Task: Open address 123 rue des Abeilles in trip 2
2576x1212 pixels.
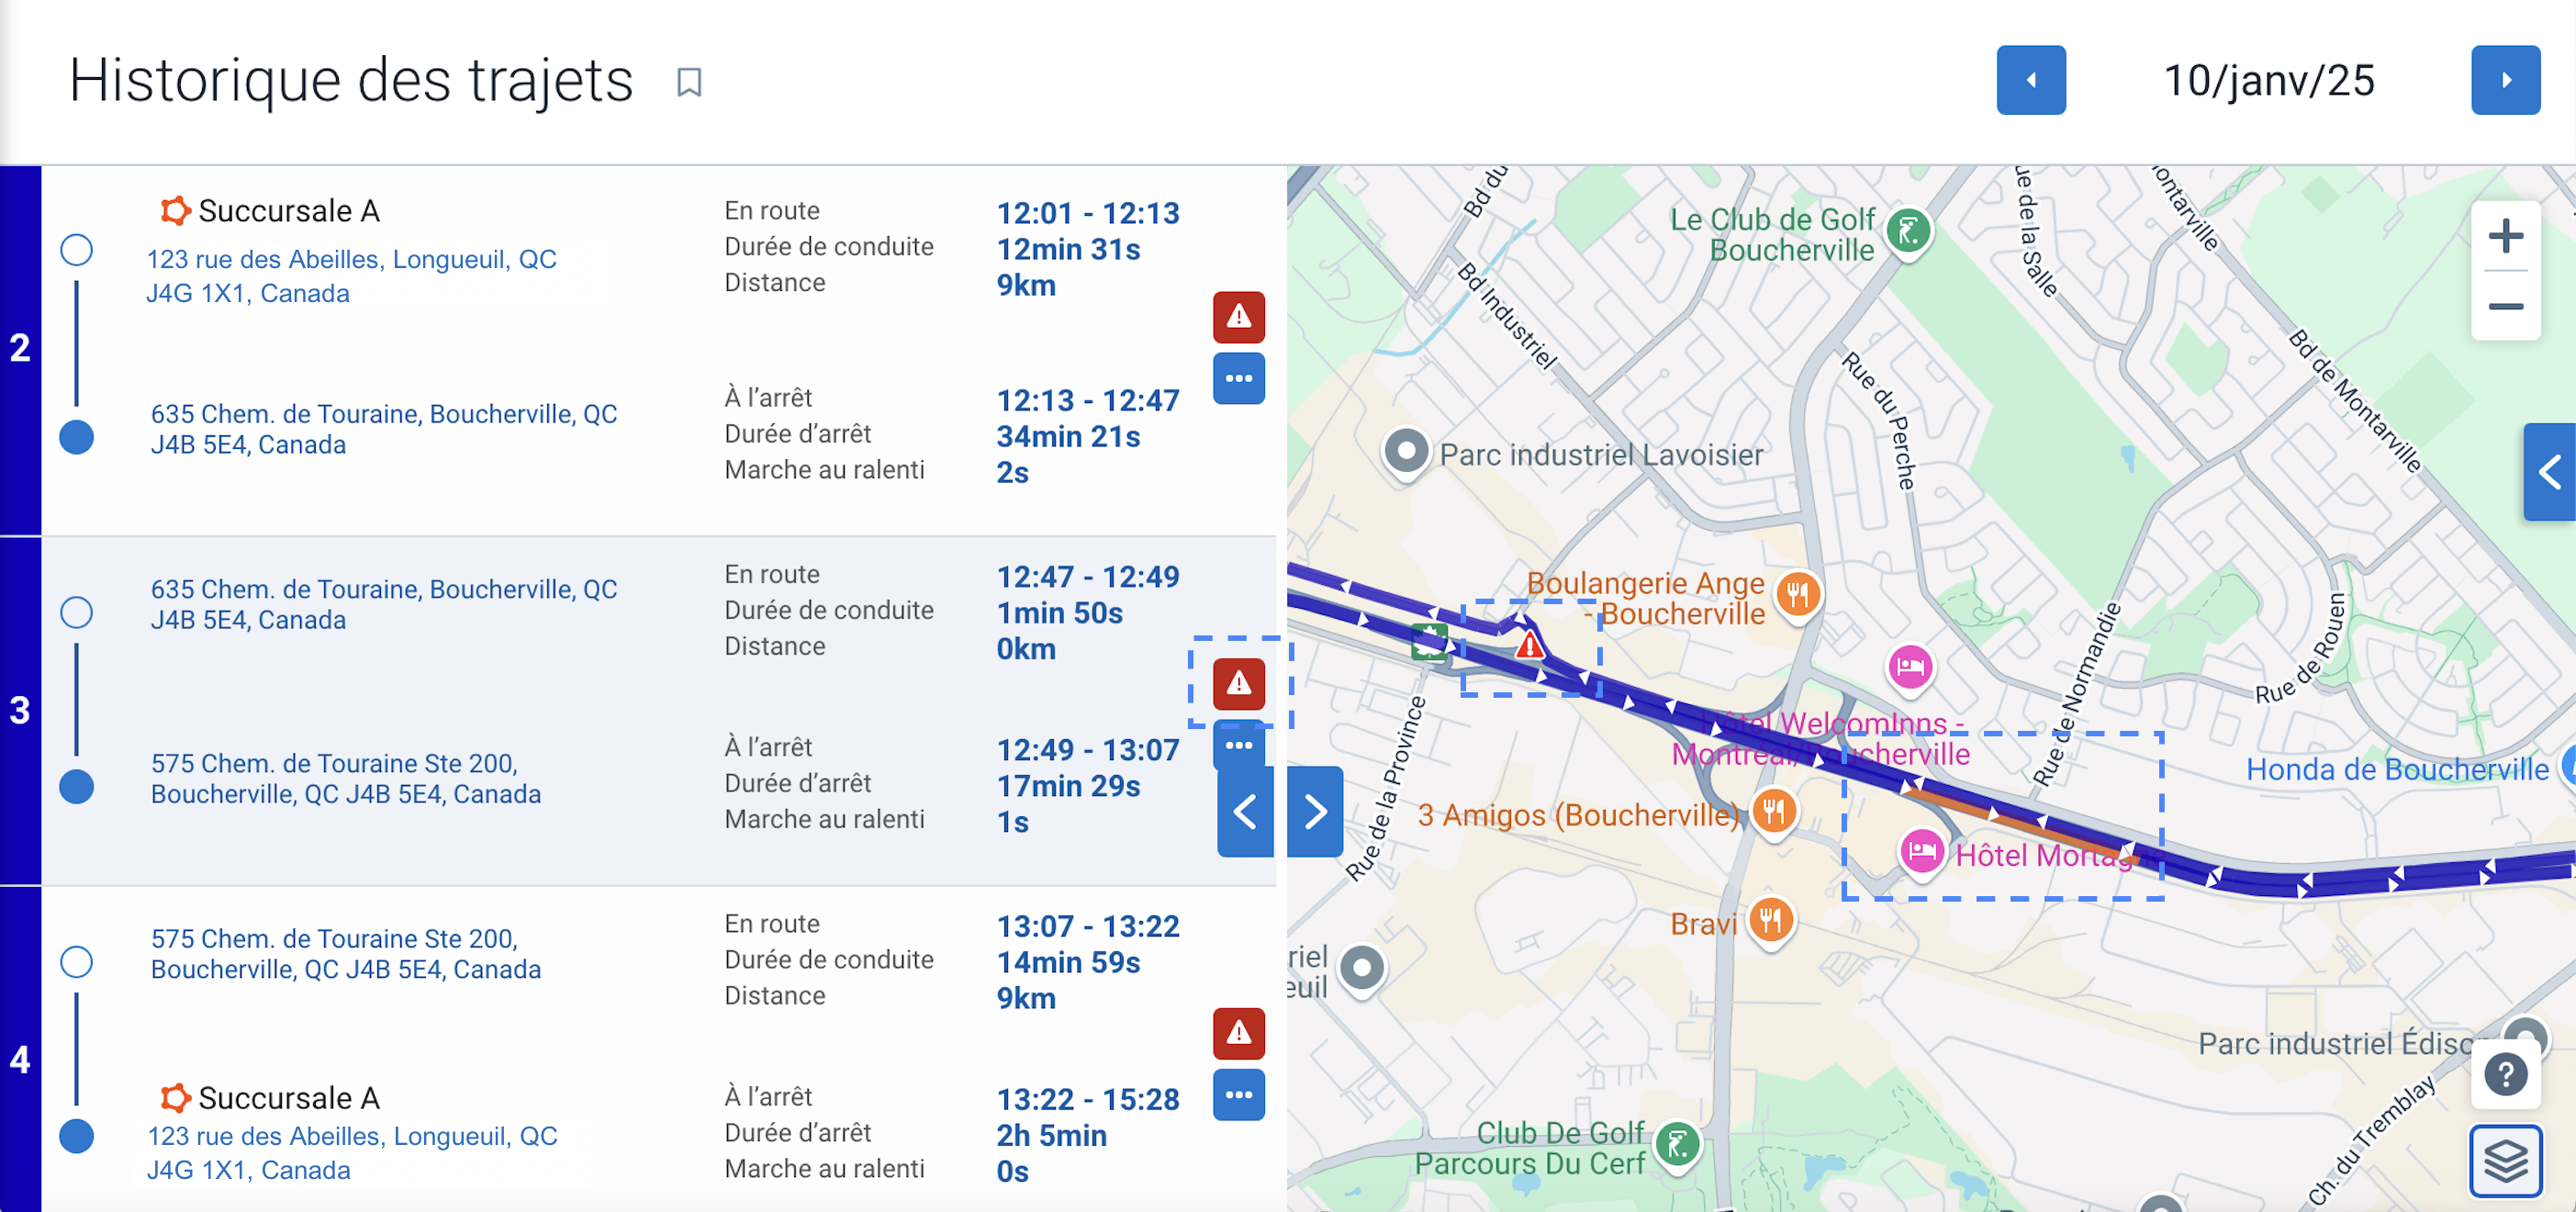Action: 351,276
